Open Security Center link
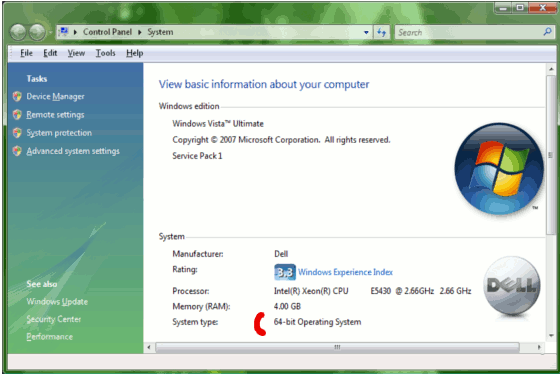Viewport: 560px width, 374px height. pyautogui.click(x=54, y=319)
